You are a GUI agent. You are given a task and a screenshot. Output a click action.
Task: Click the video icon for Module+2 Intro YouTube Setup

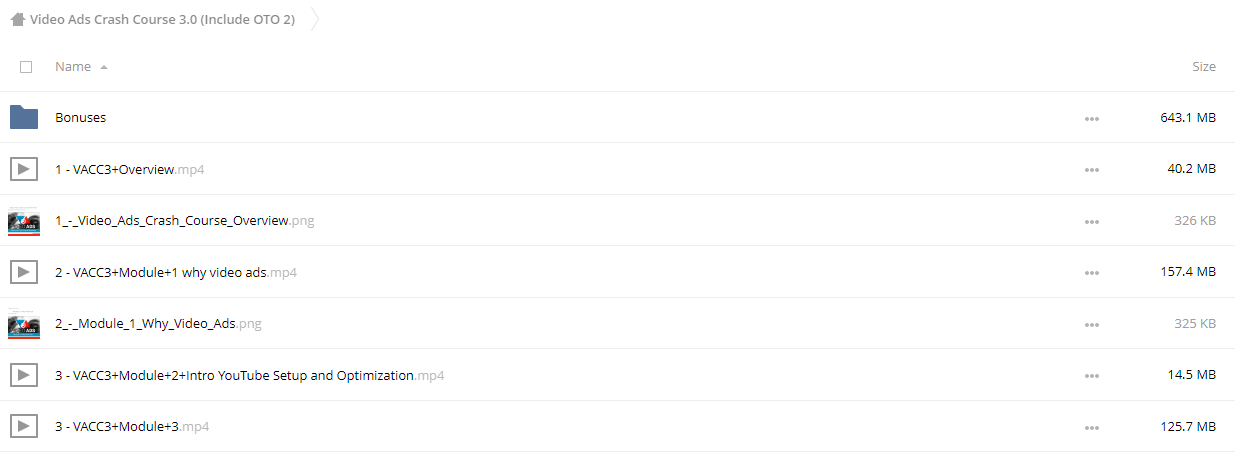point(24,376)
